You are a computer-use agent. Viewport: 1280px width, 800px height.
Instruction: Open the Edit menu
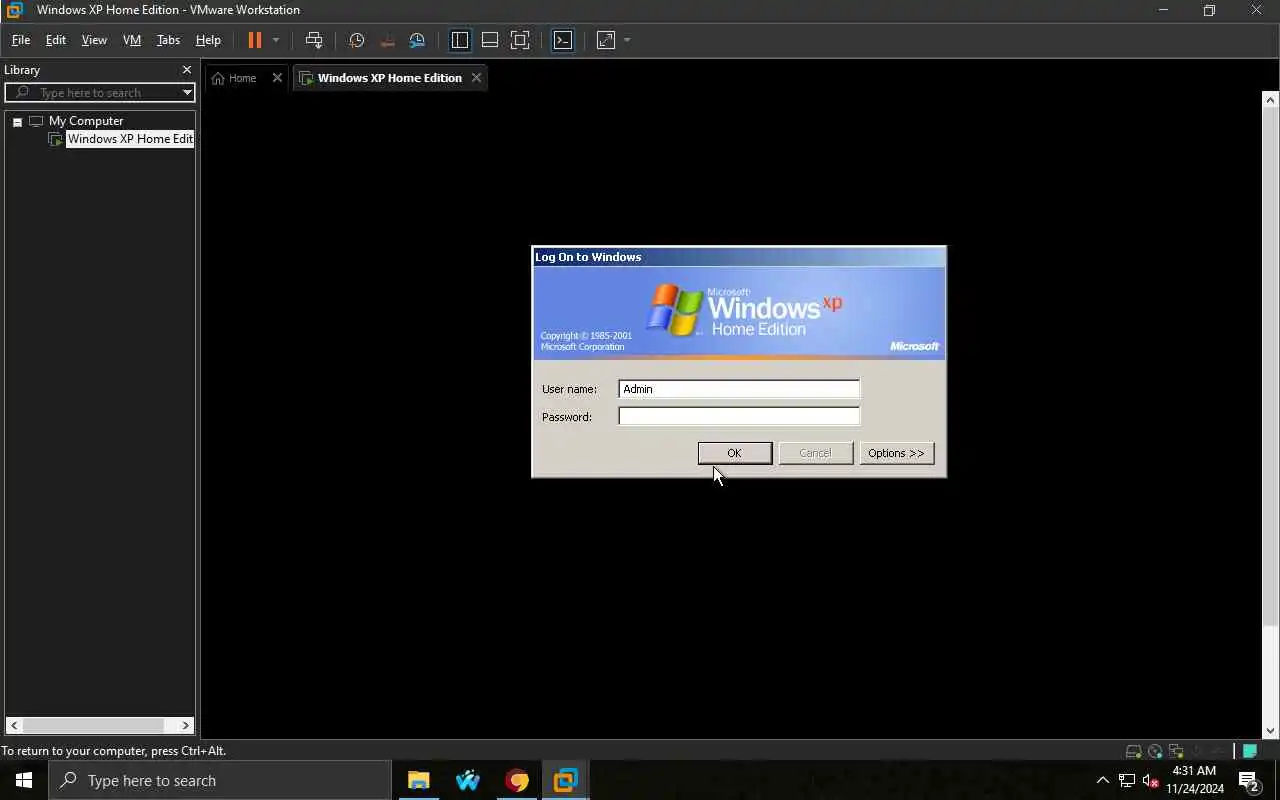(56, 40)
